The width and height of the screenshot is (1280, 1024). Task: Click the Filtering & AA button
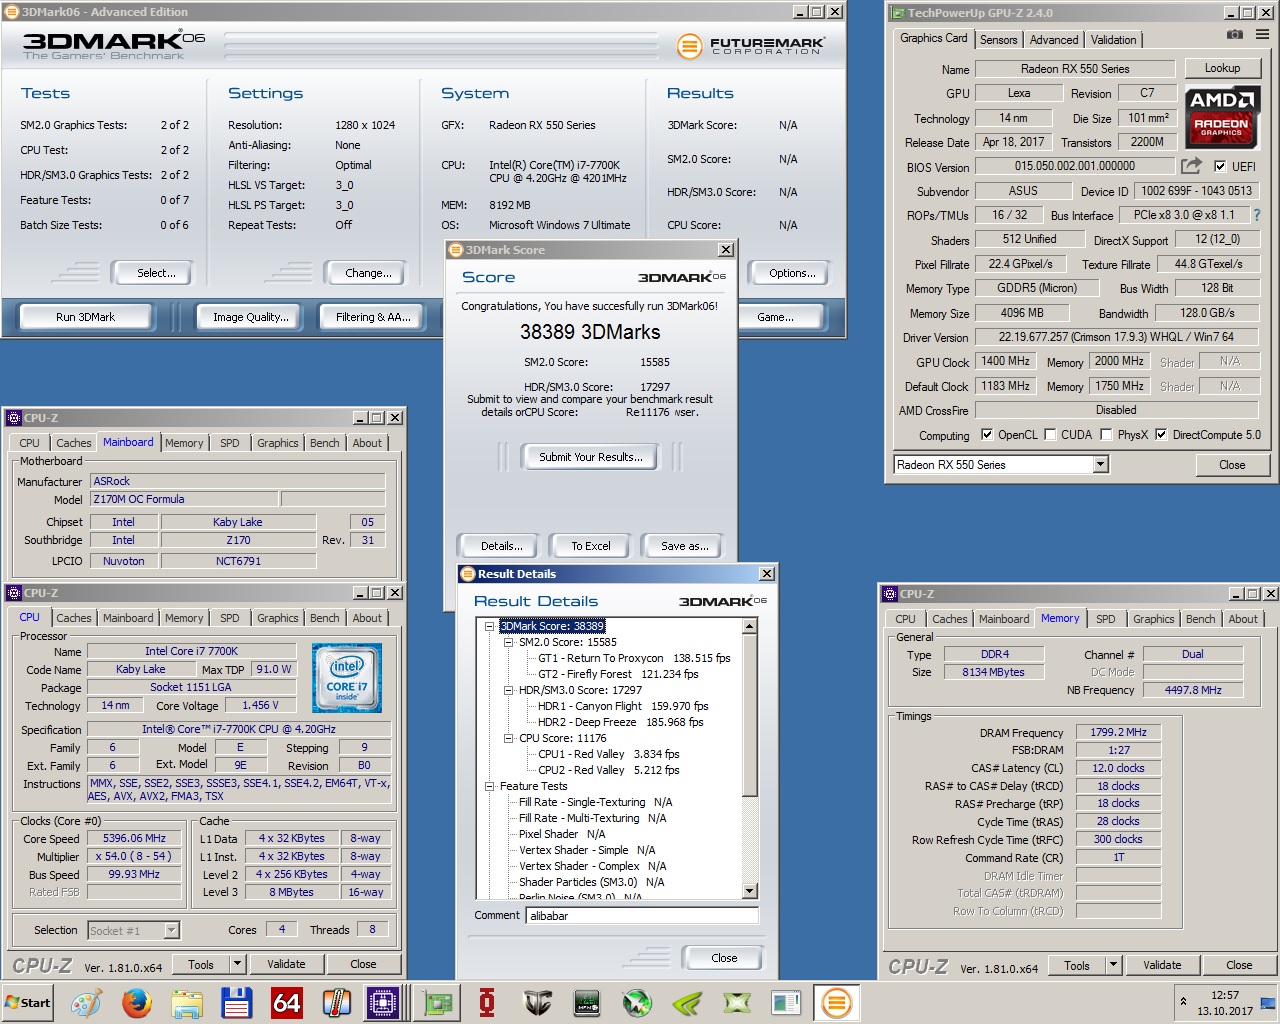point(373,317)
